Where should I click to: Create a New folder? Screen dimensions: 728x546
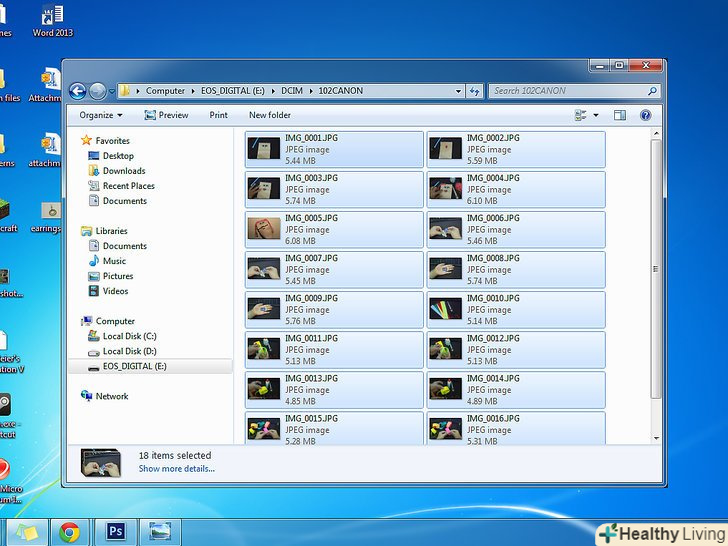pos(270,115)
